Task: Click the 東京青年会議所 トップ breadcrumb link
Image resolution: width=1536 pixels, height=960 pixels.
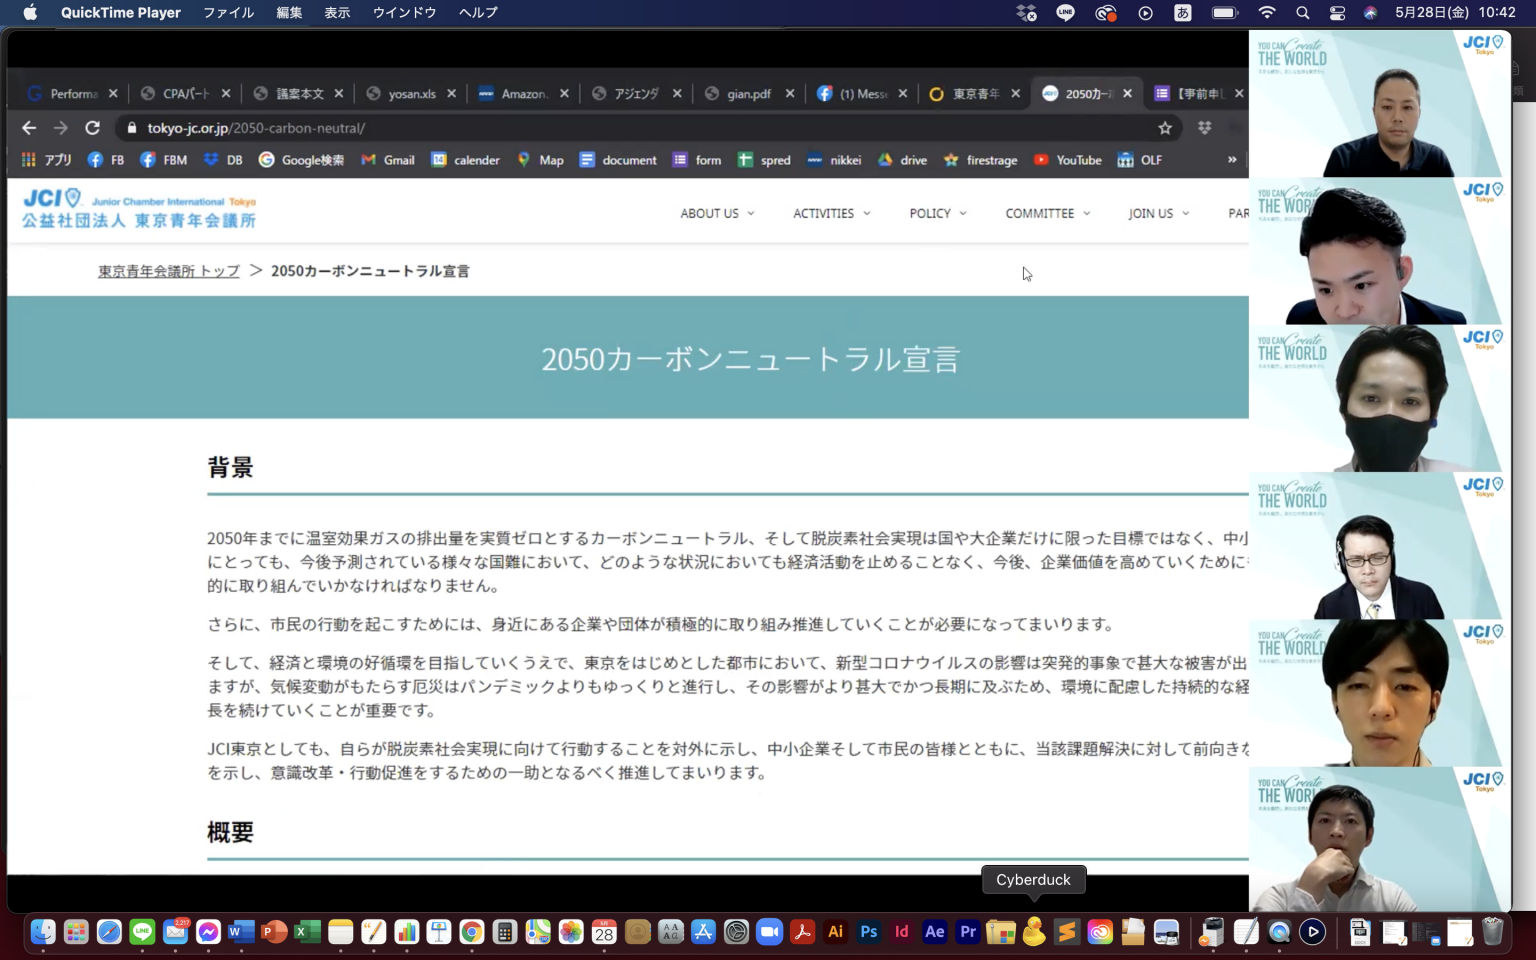Action: 169,271
